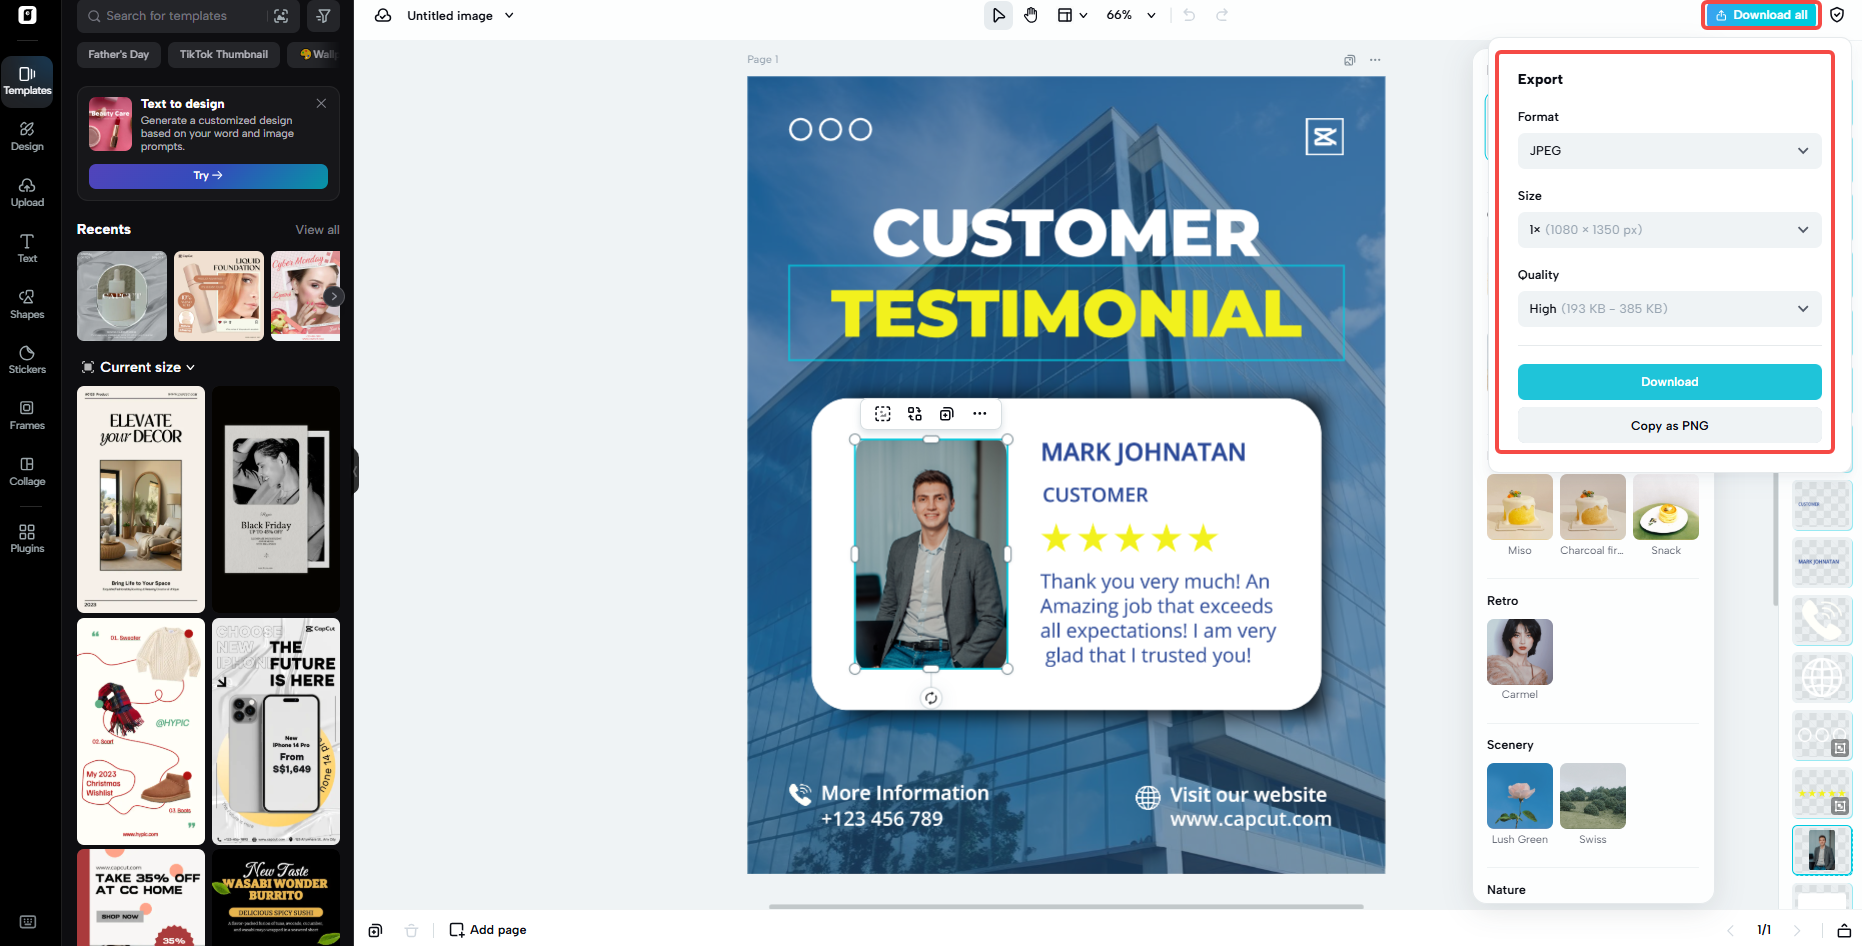
Task: Click the layers icon at bottom right
Action: click(1844, 930)
